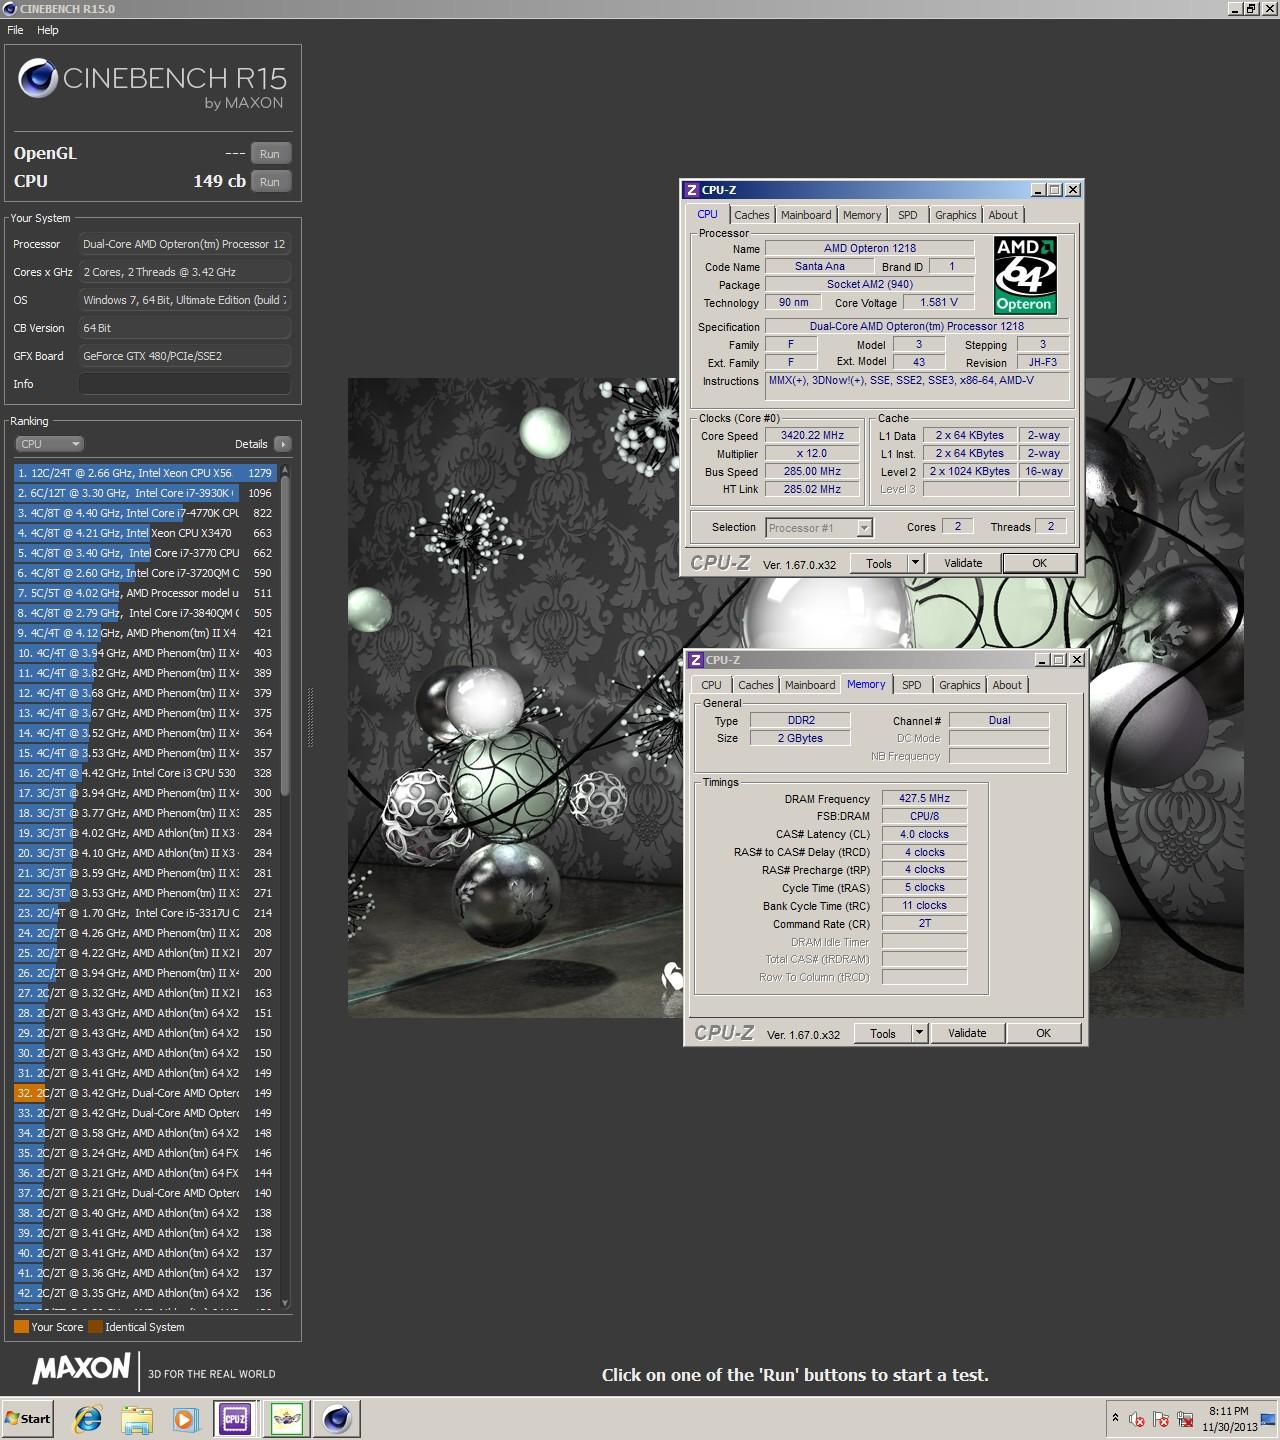This screenshot has width=1280, height=1440.
Task: Switch to About tab in lower CPU-Z window
Action: (x=1007, y=685)
